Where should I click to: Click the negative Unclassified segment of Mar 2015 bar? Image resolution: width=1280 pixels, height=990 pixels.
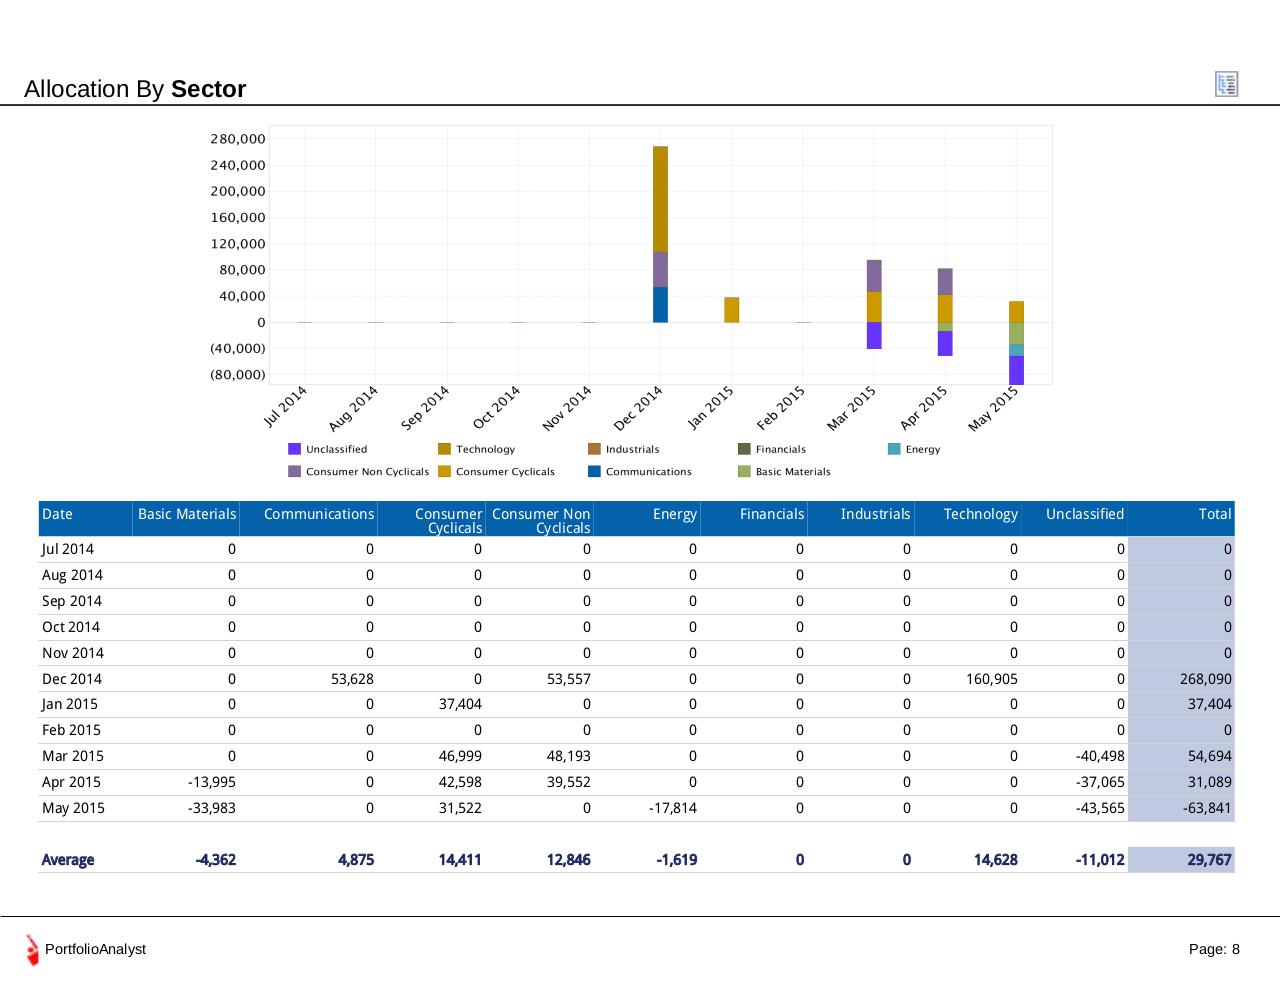click(x=874, y=336)
